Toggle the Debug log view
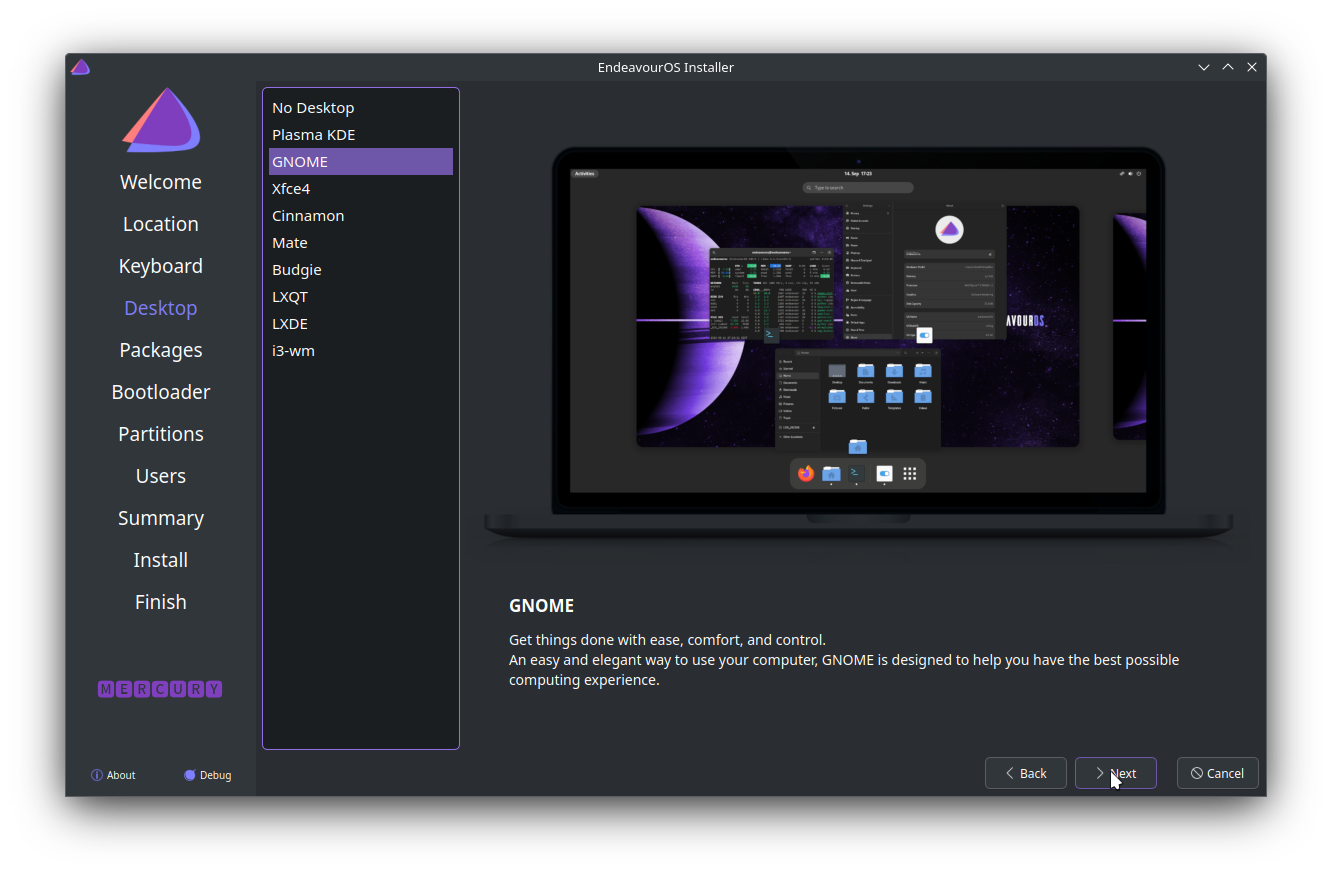The height and width of the screenshot is (874, 1332). click(208, 775)
